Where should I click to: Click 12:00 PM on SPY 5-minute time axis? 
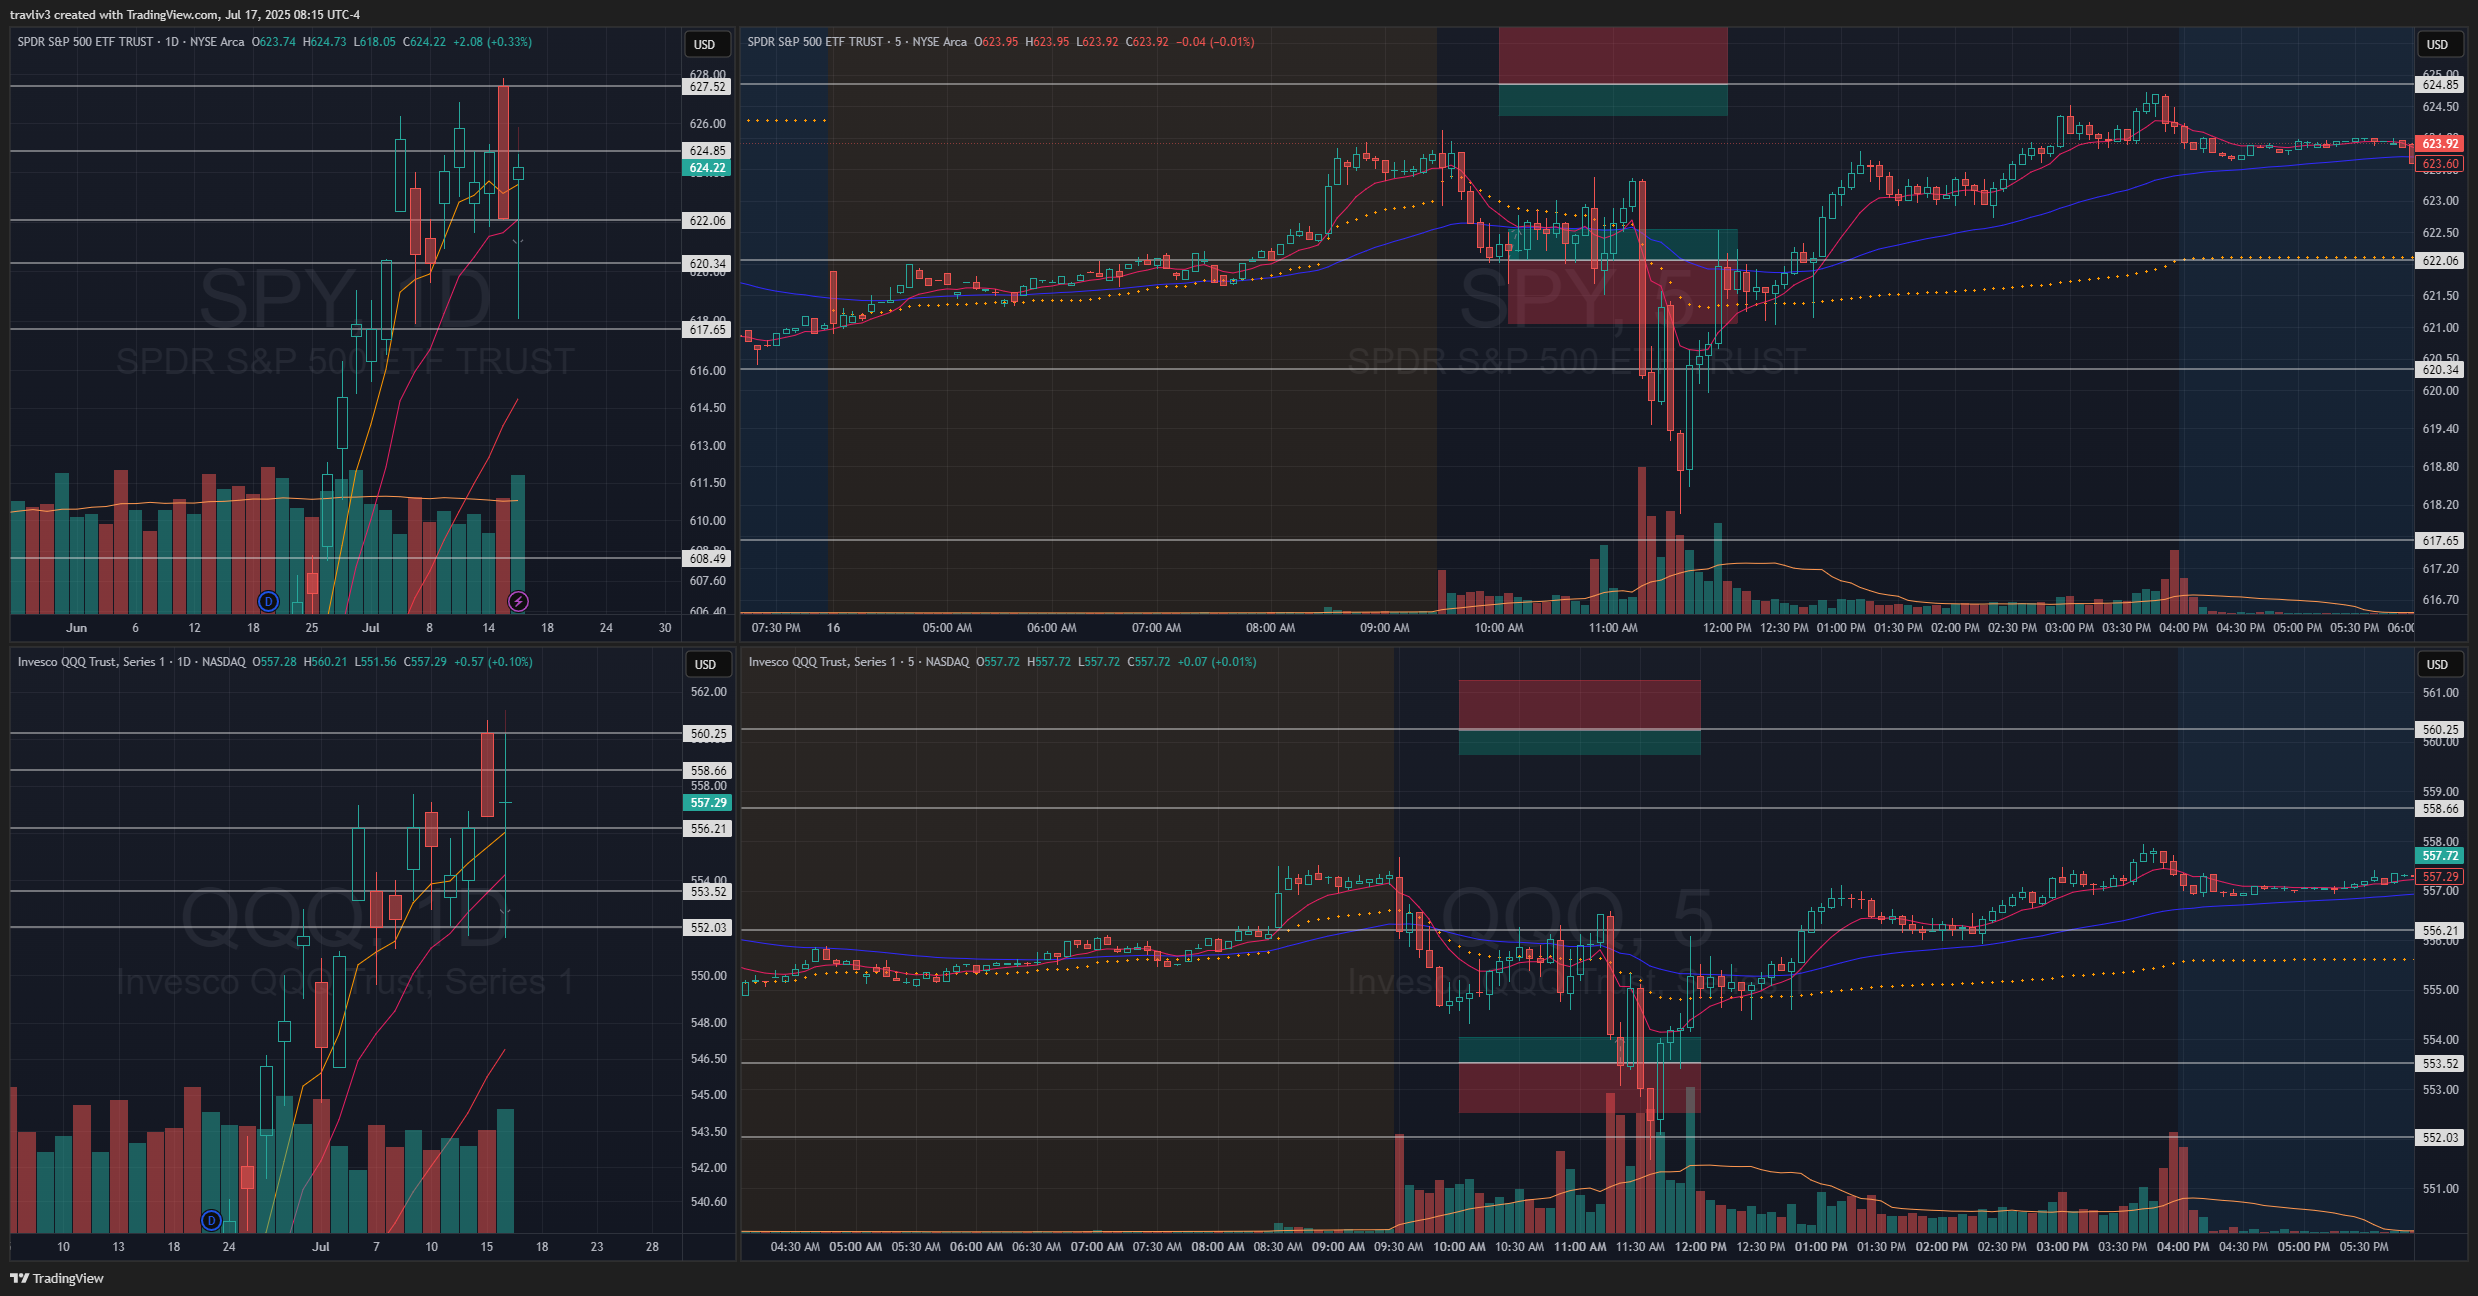(x=1727, y=628)
